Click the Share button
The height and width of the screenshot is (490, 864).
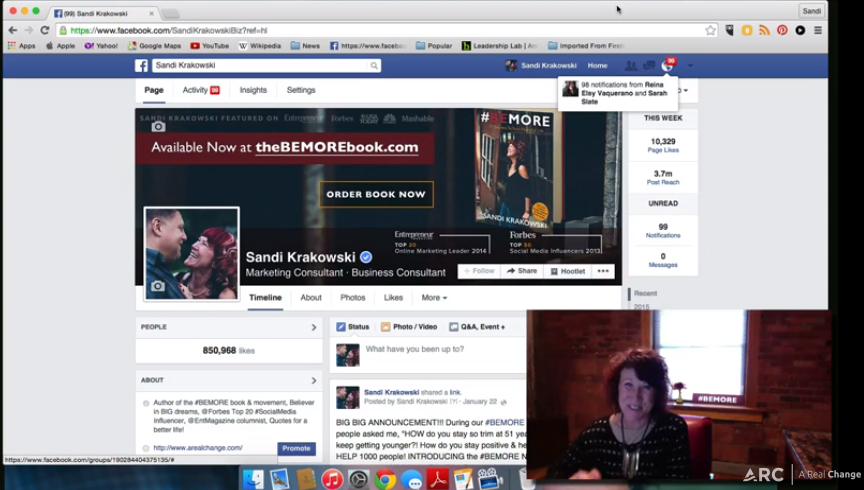[x=522, y=271]
